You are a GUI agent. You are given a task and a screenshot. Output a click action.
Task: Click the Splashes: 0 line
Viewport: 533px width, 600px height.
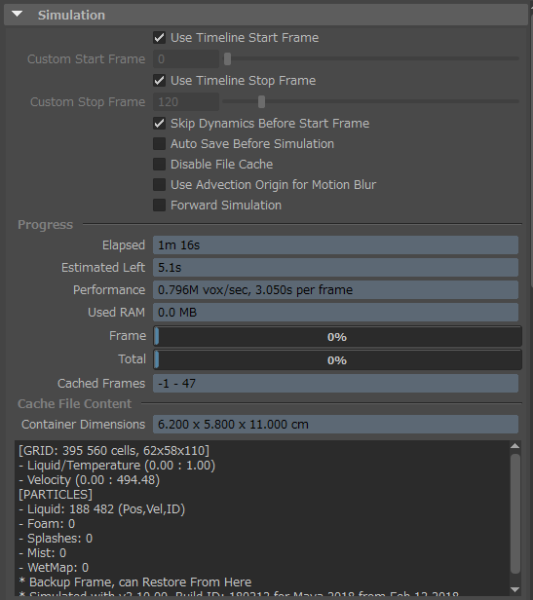click(55, 538)
